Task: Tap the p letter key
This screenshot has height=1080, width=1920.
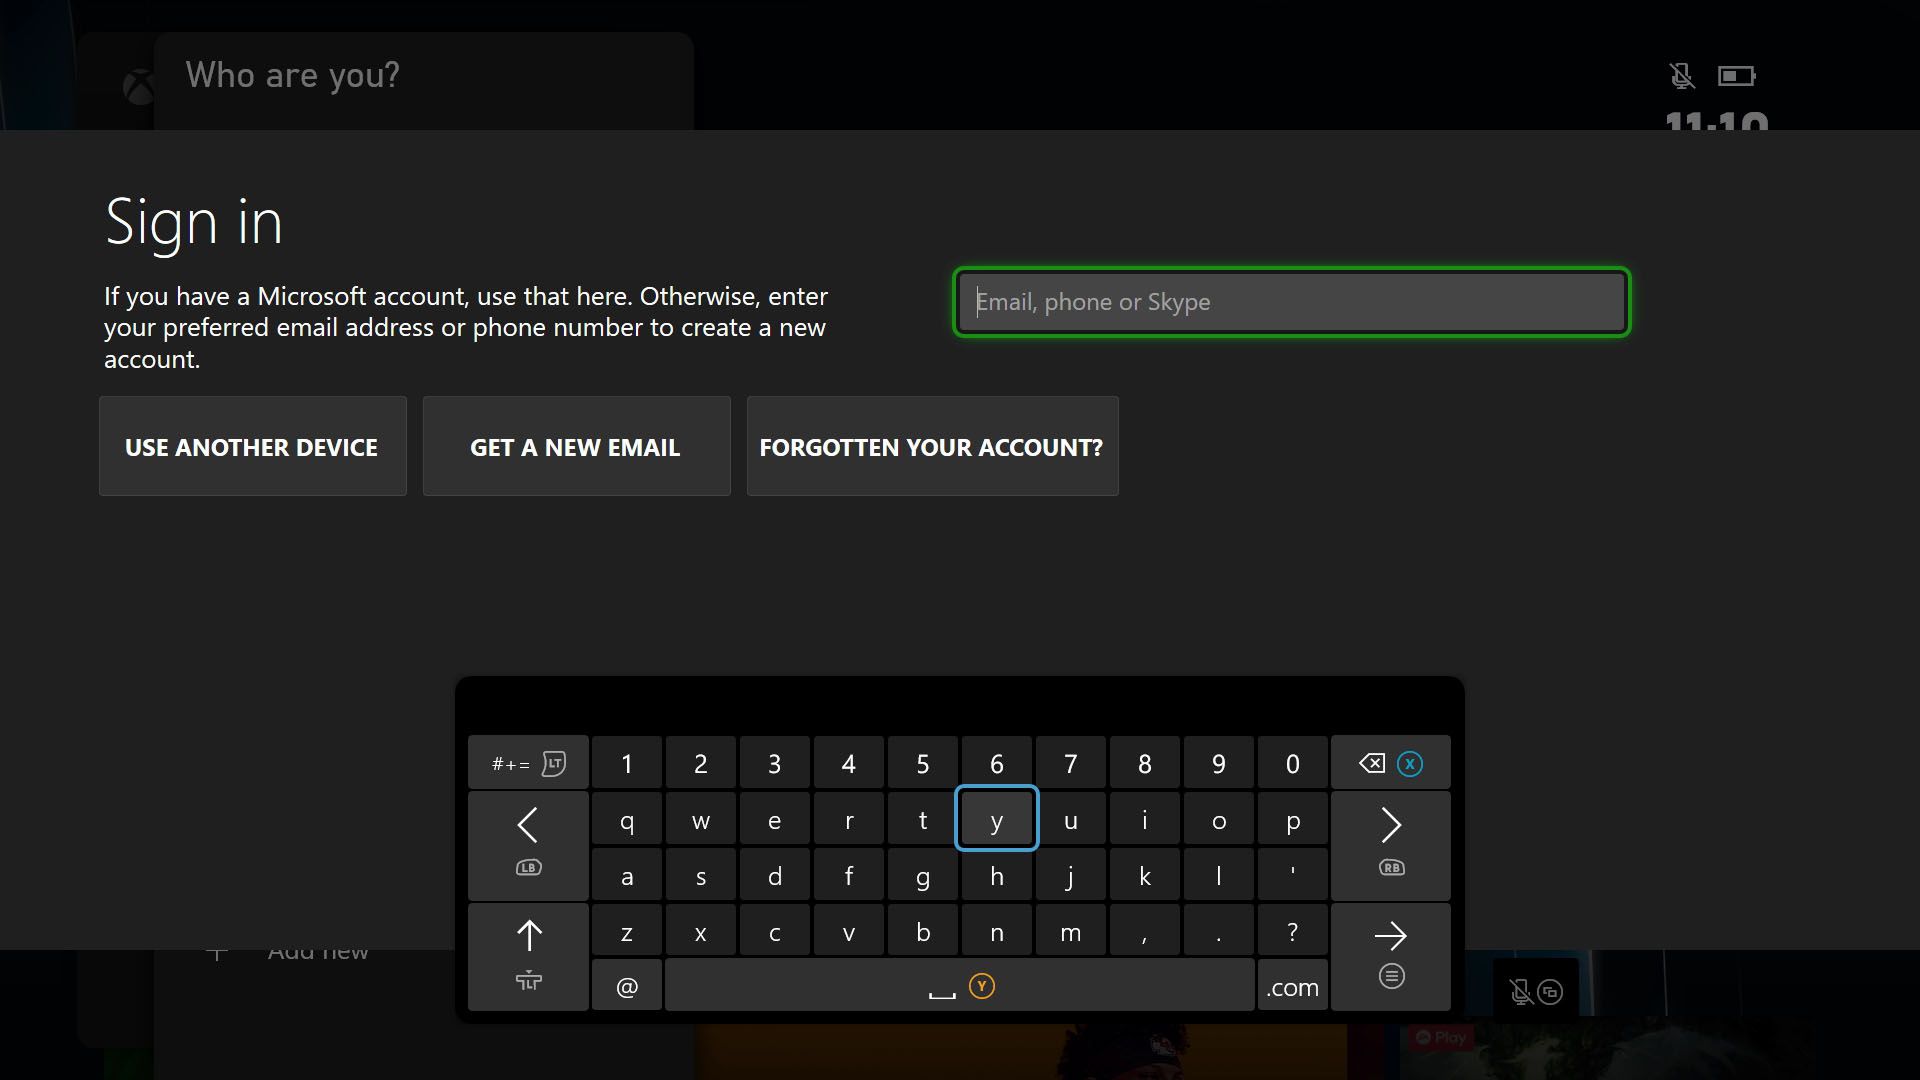Action: click(x=1293, y=820)
